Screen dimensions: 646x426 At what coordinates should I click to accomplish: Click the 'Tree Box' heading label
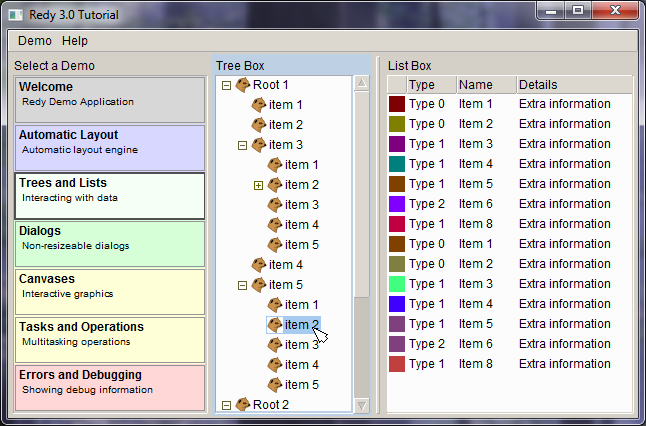pyautogui.click(x=240, y=66)
